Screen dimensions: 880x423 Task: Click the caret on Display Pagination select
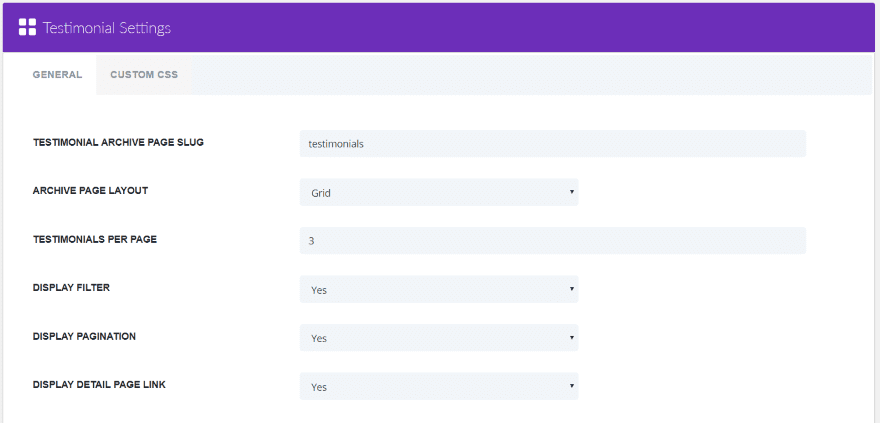coord(571,338)
